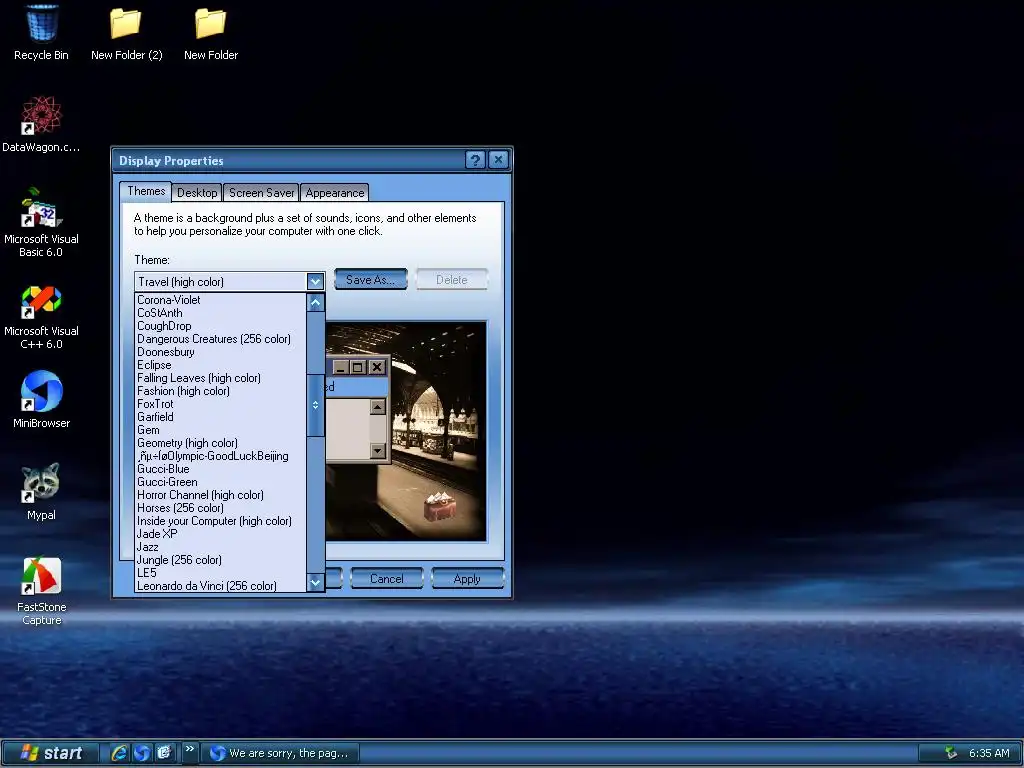This screenshot has width=1024, height=768.
Task: Click the system tray network icon
Action: [951, 753]
